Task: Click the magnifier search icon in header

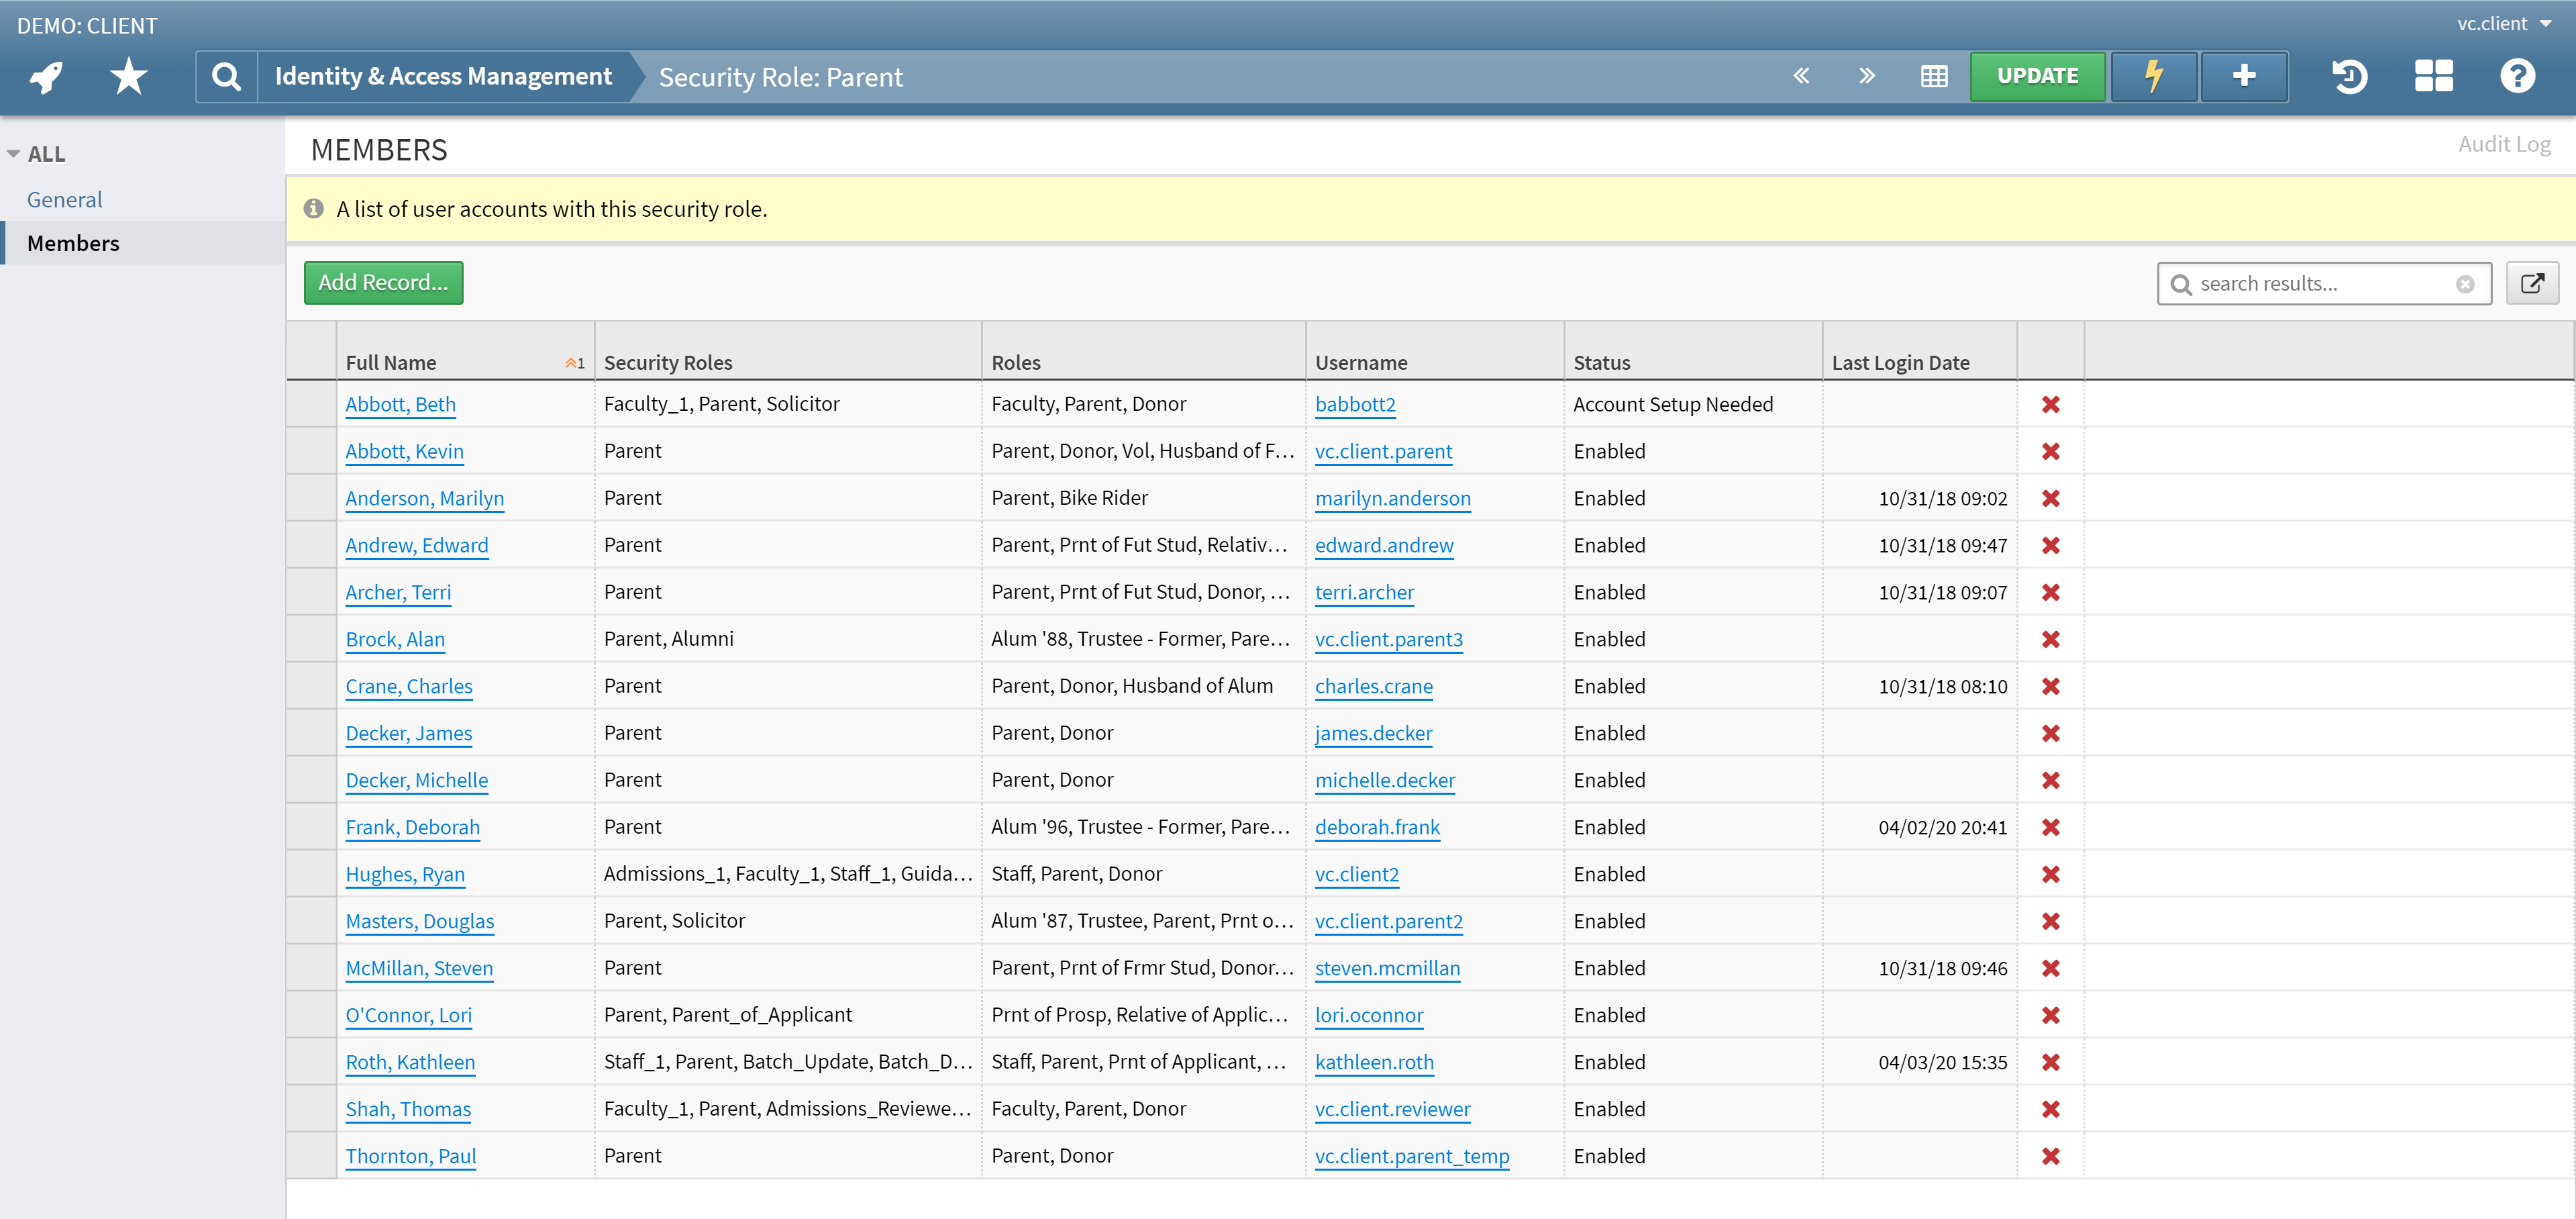Action: tap(227, 76)
